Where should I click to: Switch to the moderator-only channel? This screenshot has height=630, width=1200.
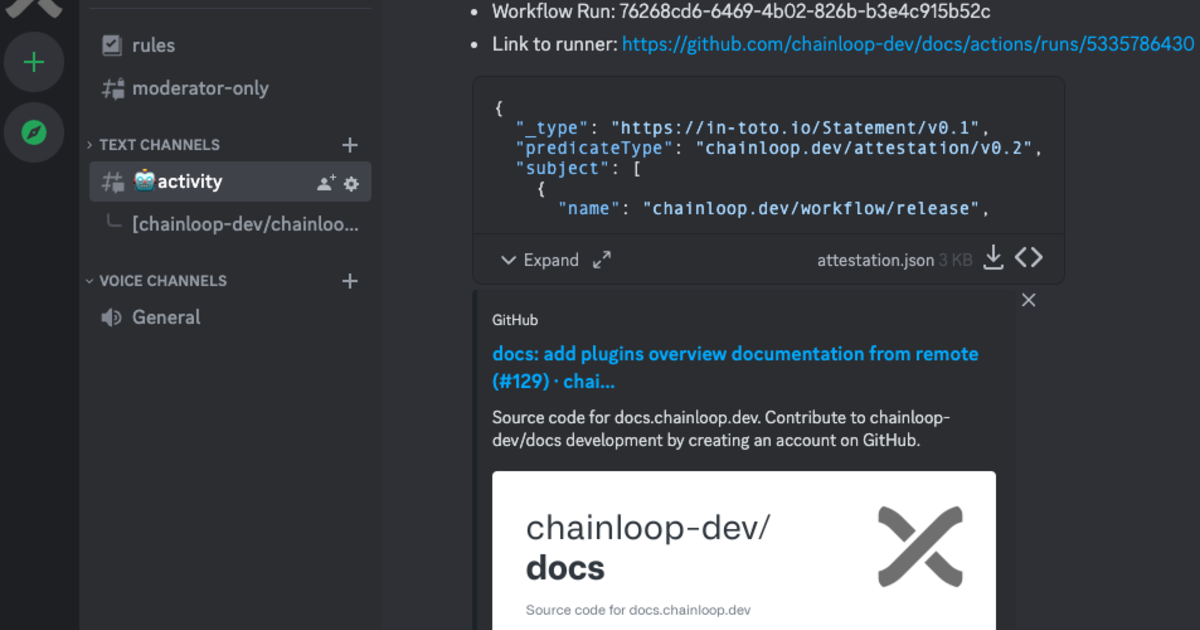199,88
